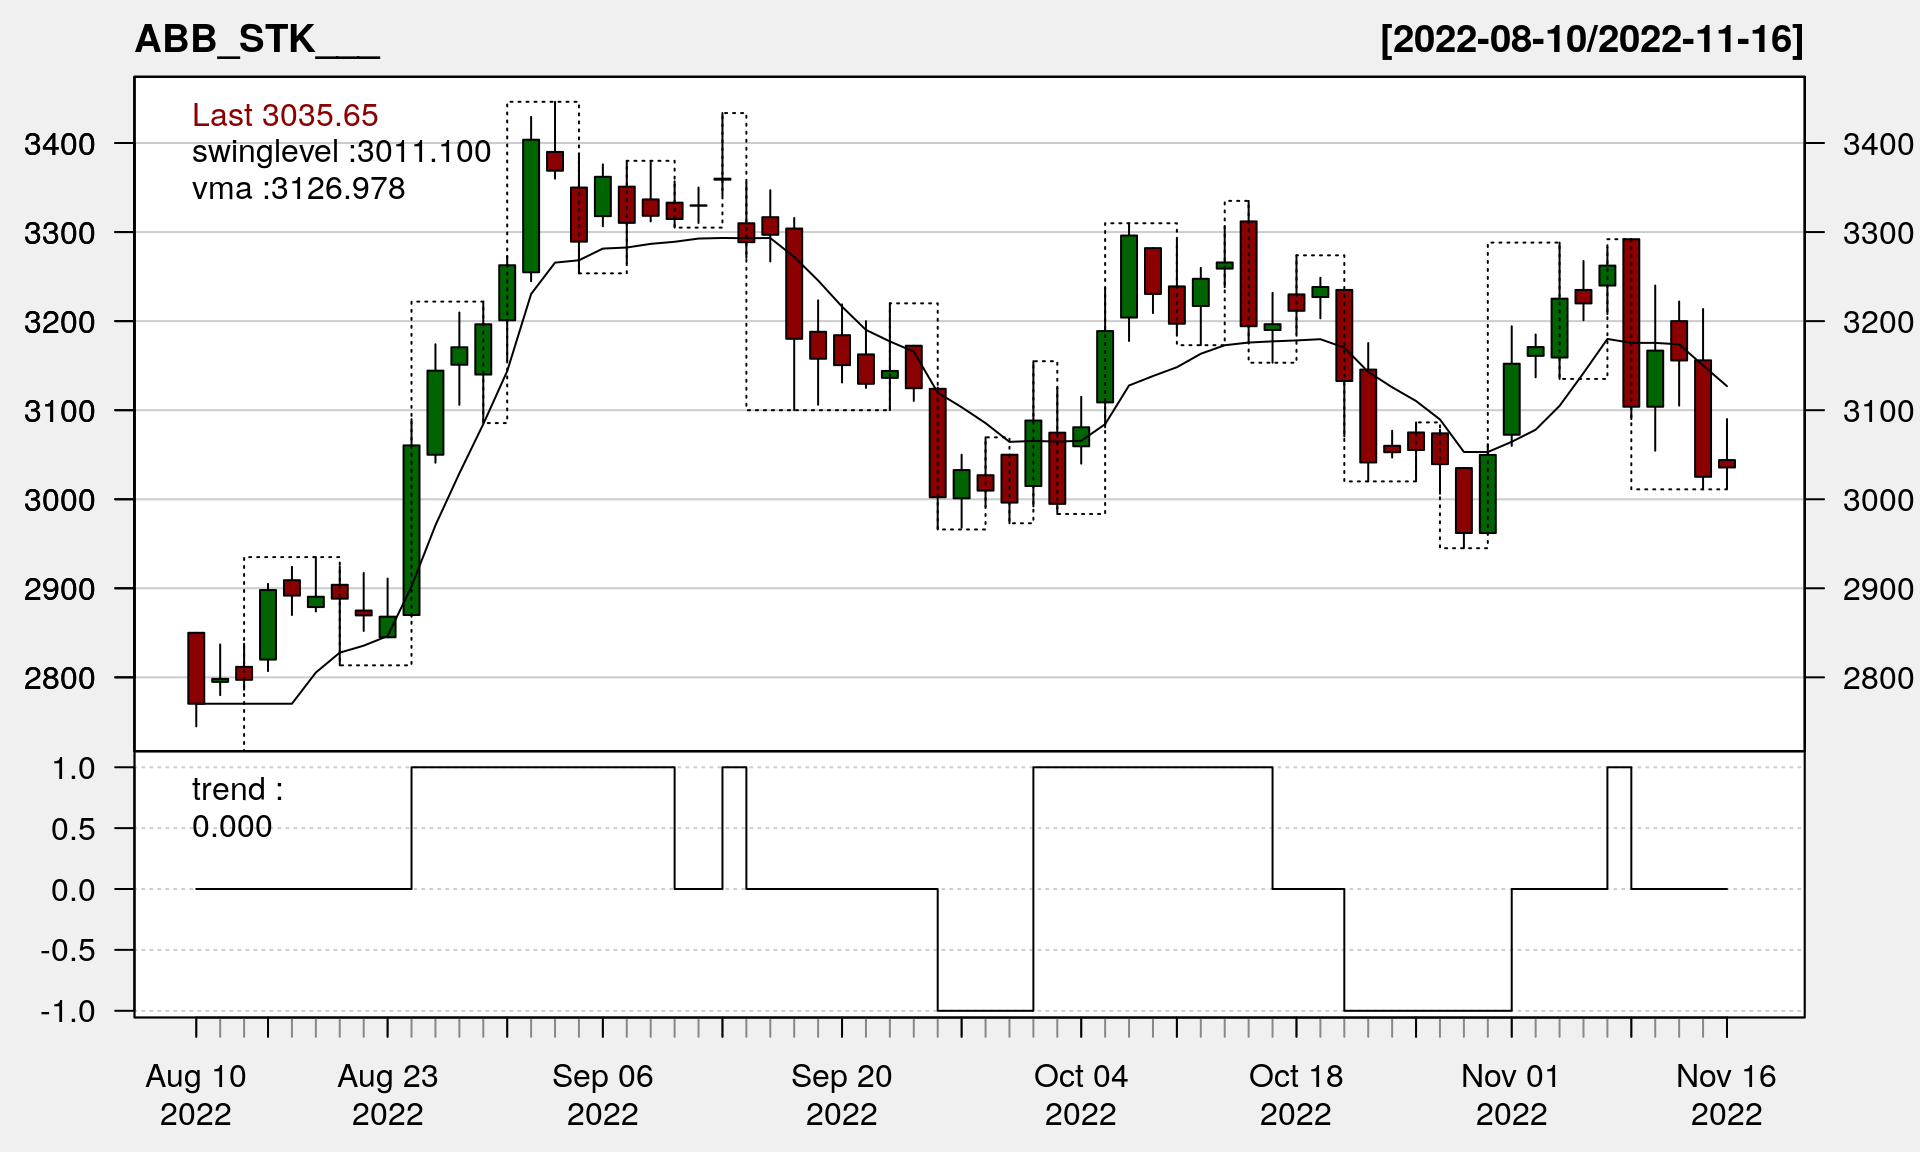The width and height of the screenshot is (1920, 1152).
Task: Click the 3400 label on left axis
Action: coord(59,144)
